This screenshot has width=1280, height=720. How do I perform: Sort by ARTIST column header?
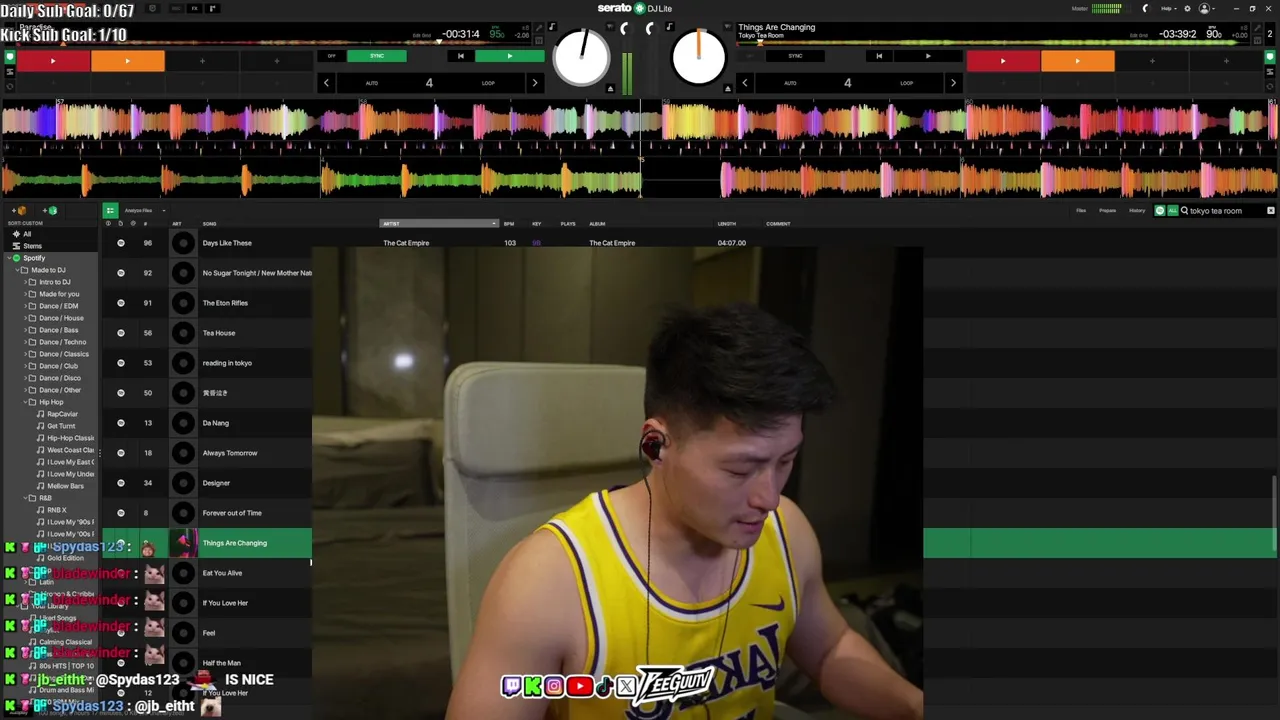tap(438, 224)
